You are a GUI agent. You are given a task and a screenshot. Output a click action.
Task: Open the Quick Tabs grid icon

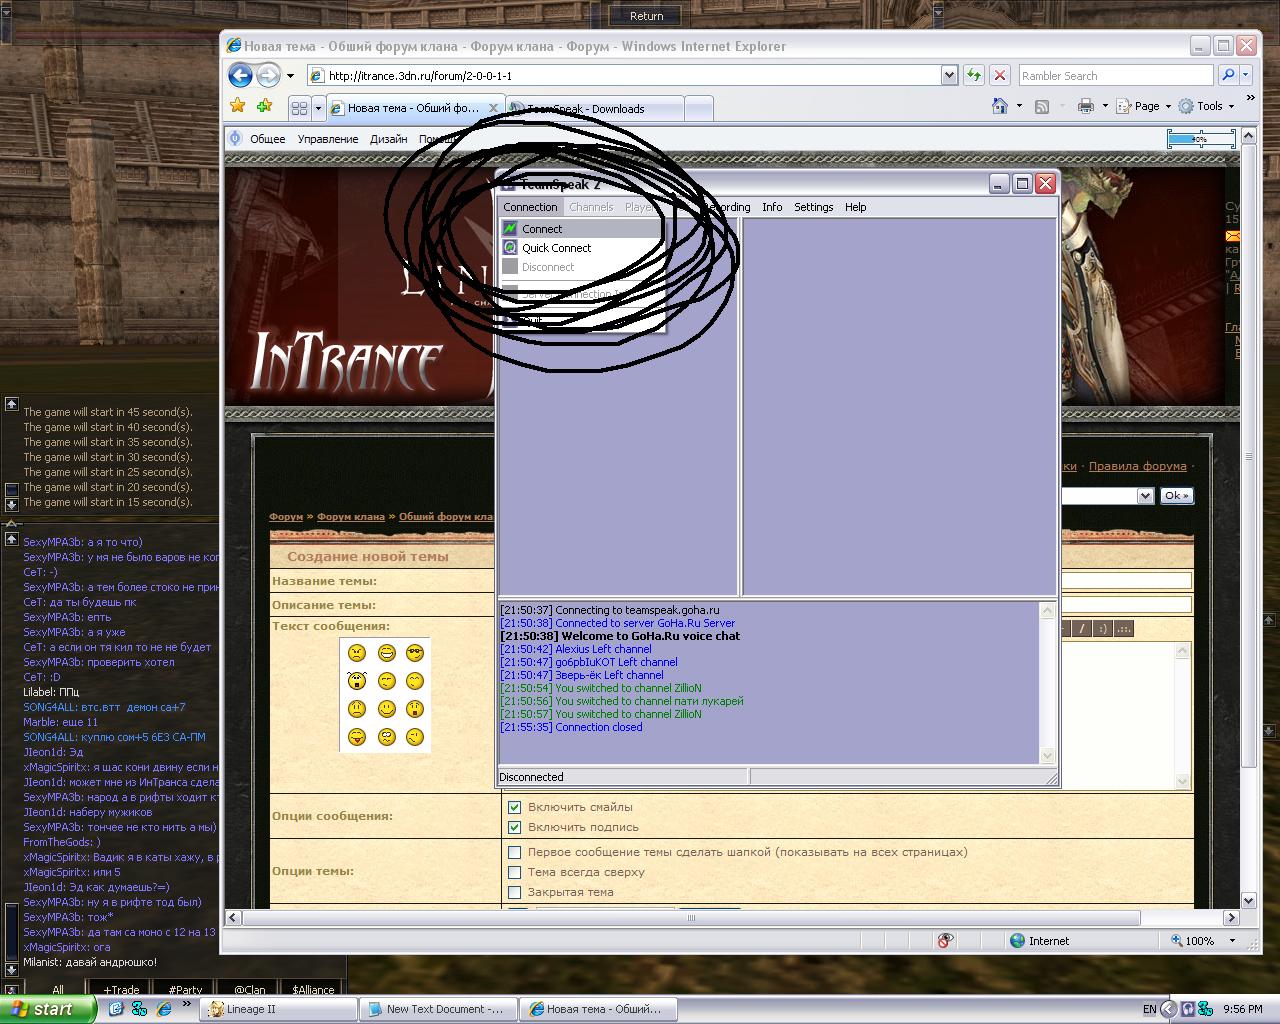[x=299, y=108]
